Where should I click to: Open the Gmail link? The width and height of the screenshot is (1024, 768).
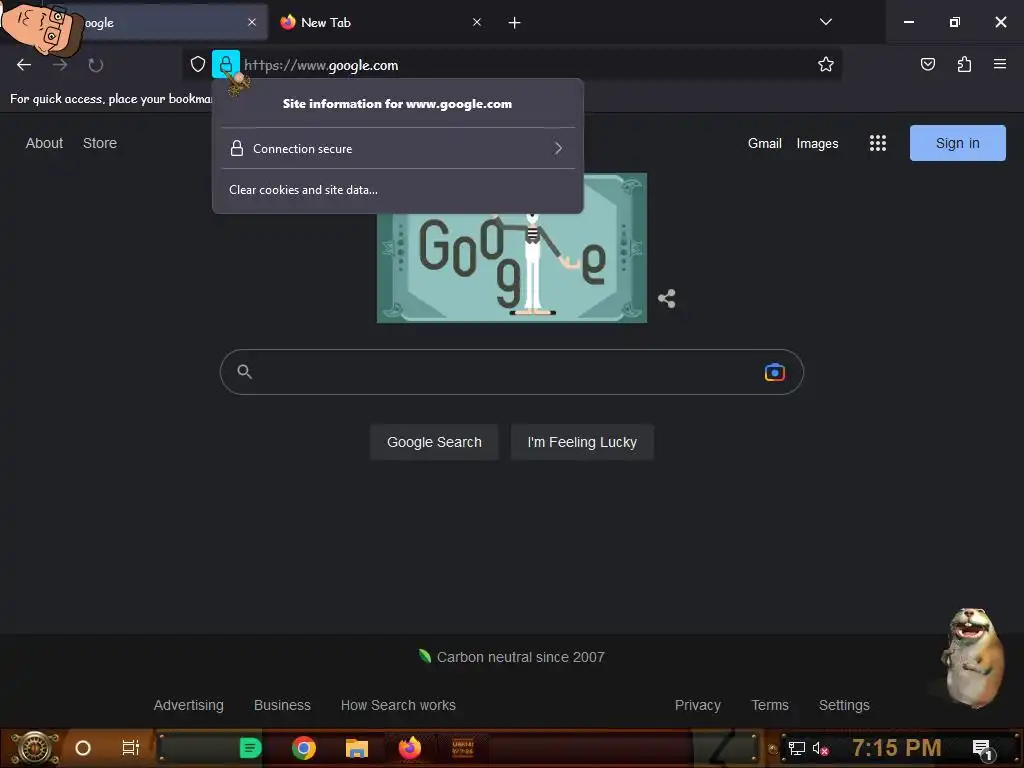764,144
